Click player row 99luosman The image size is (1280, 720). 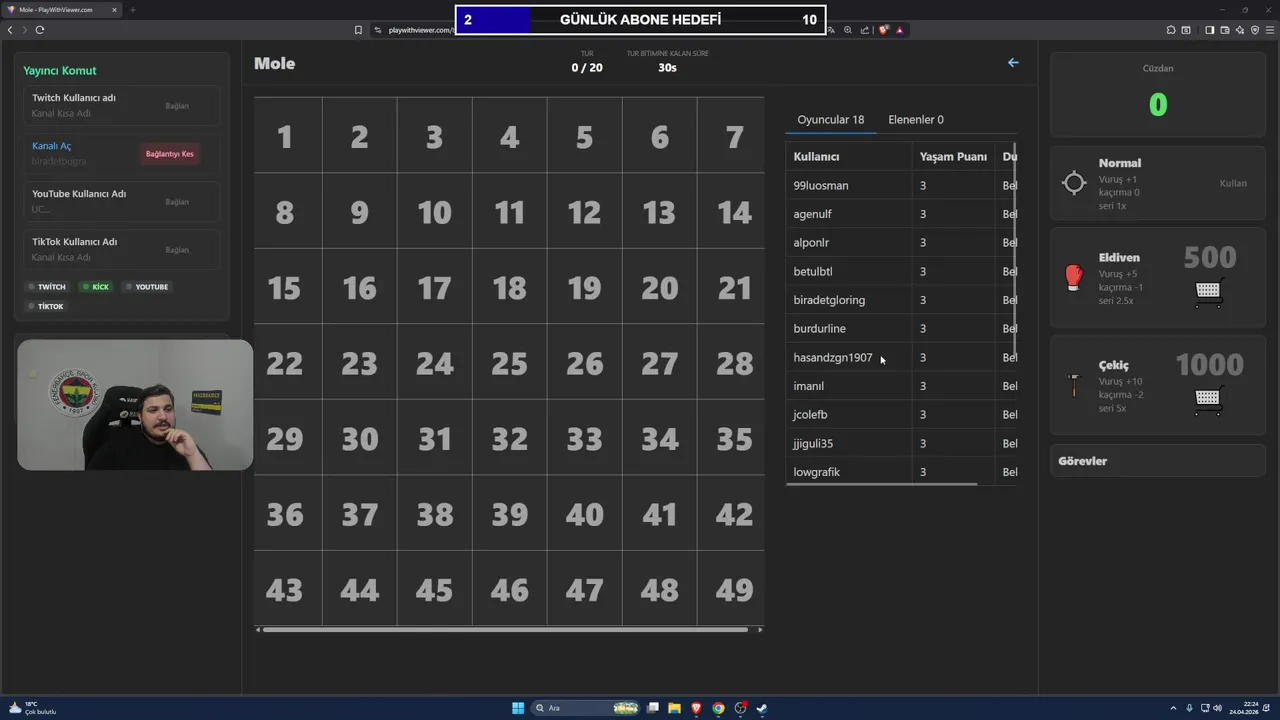[900, 185]
